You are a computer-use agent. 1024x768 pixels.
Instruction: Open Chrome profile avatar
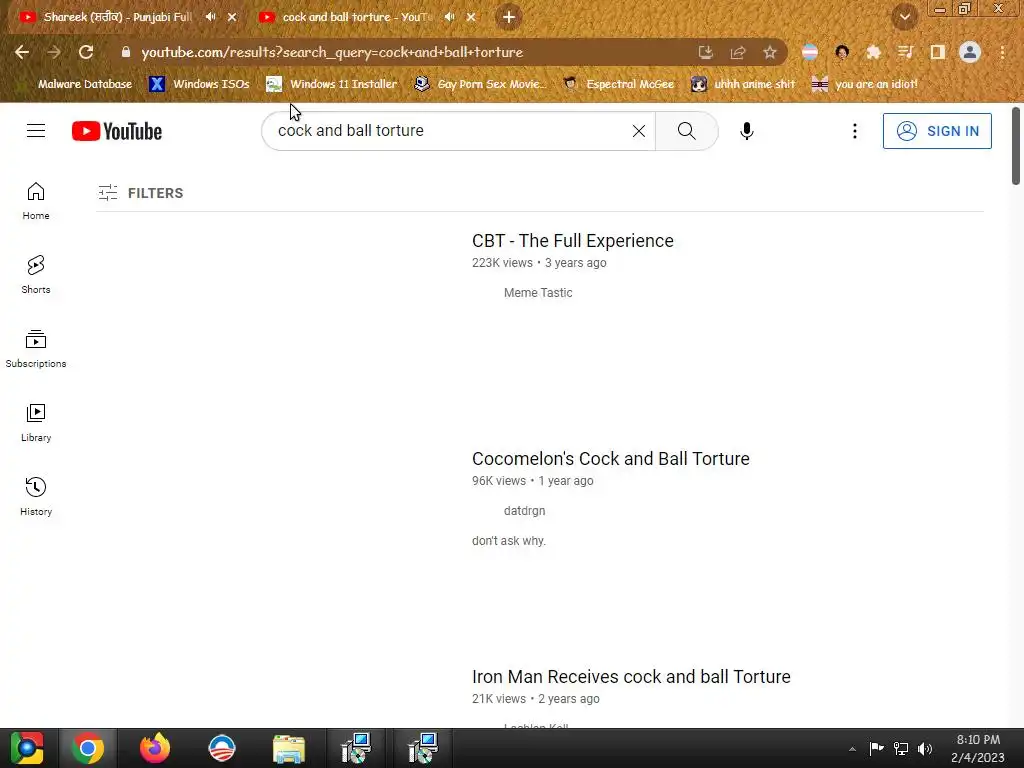(970, 52)
